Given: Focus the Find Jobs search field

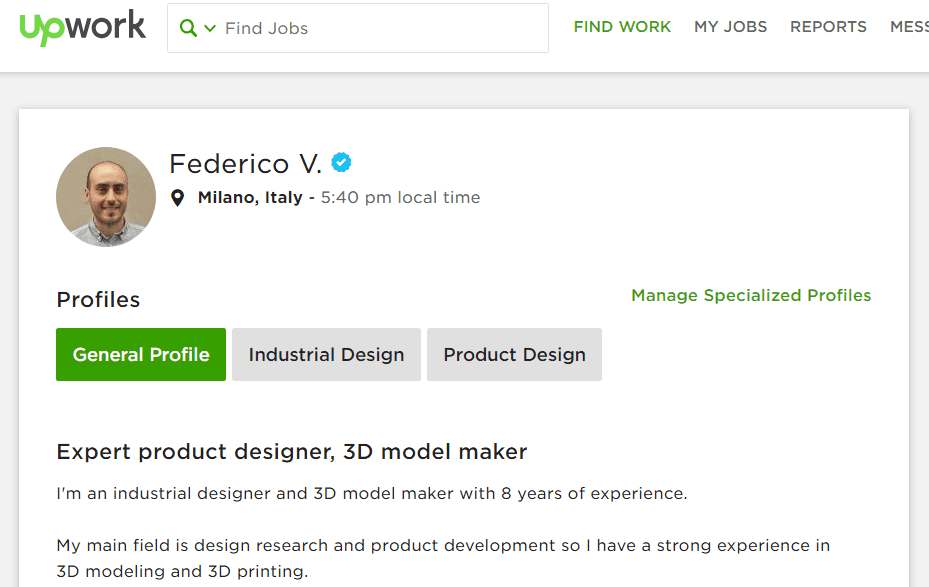Looking at the screenshot, I should (380, 28).
